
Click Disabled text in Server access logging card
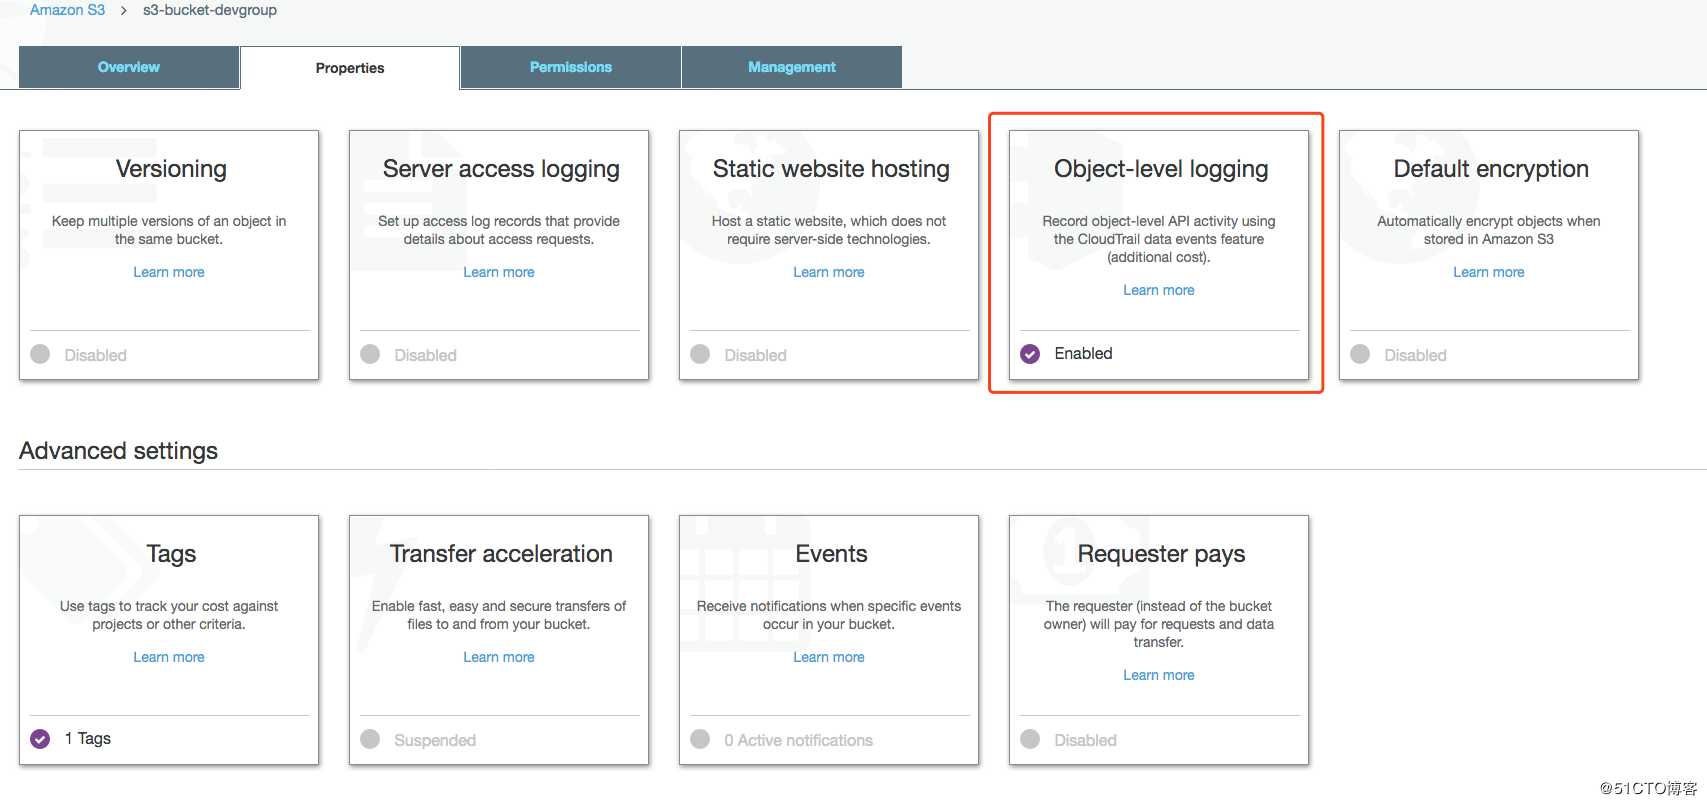tap(425, 355)
